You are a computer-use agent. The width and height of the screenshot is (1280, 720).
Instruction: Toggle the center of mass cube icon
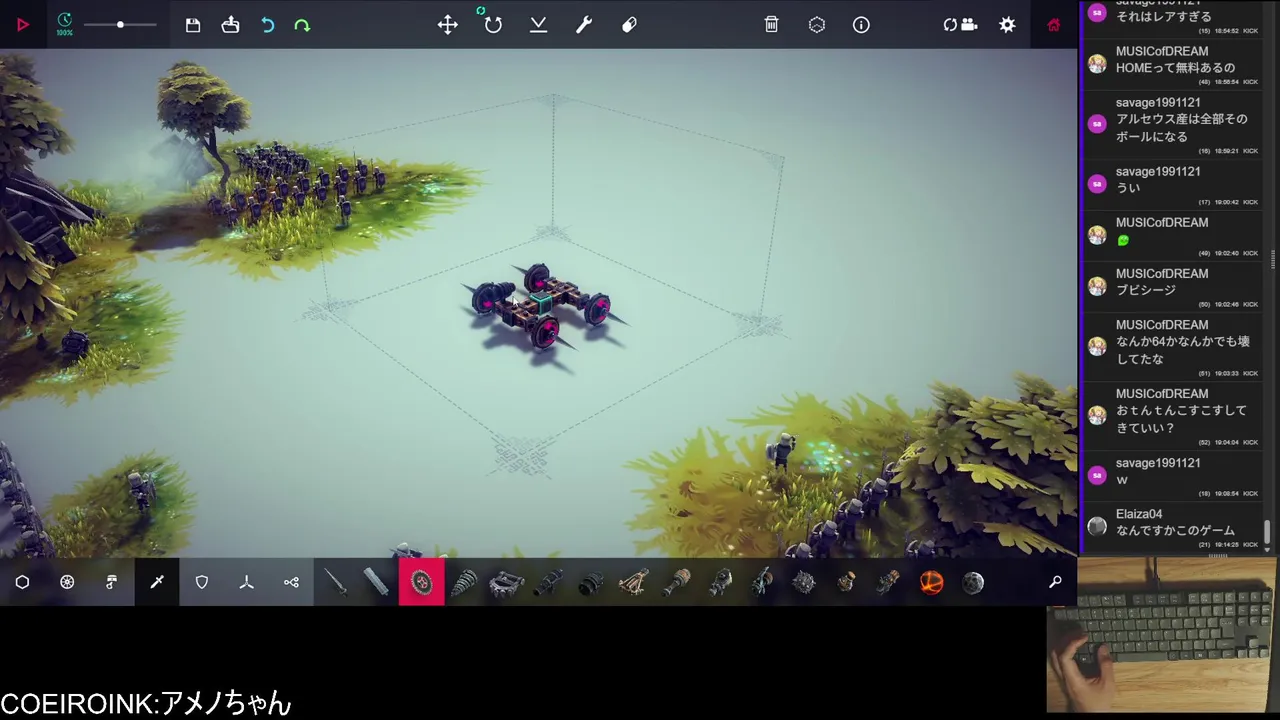tap(817, 25)
